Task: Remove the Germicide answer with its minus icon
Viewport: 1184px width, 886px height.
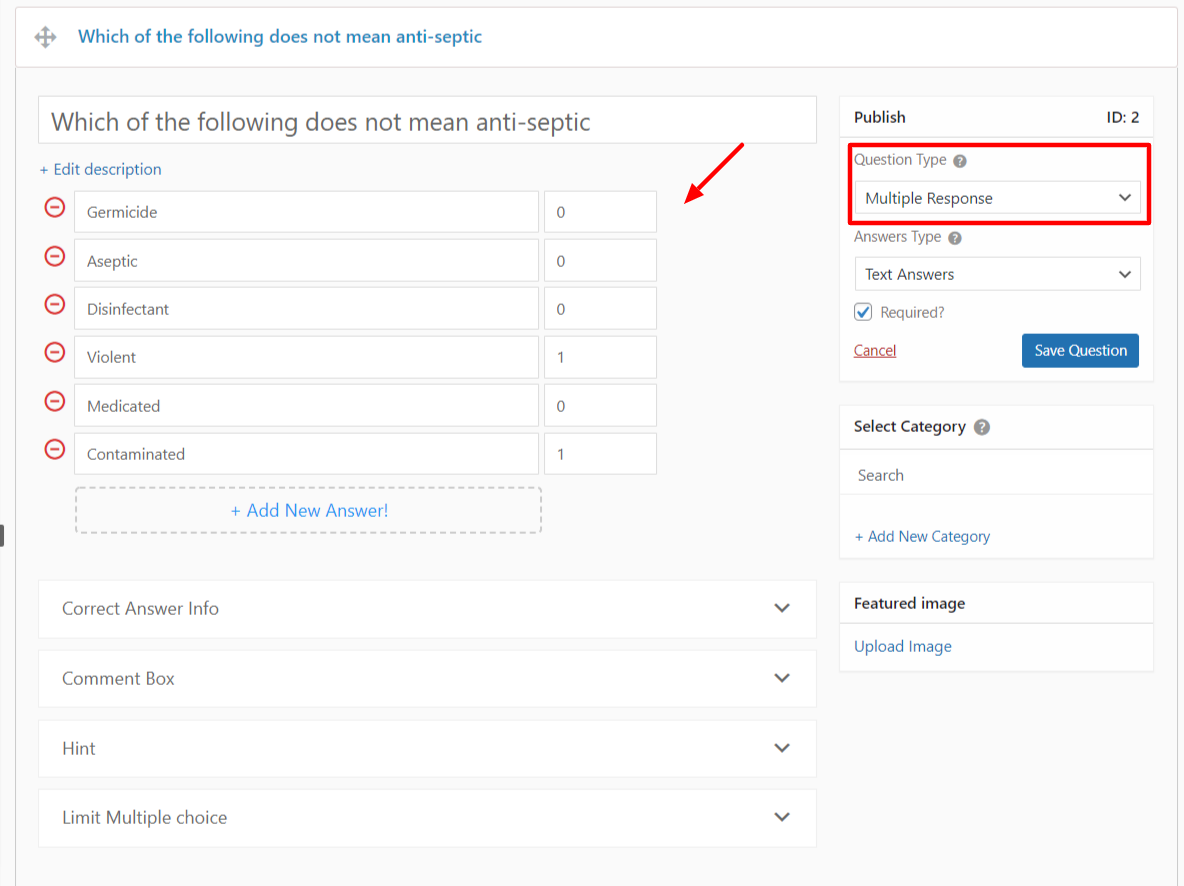Action: coord(55,208)
